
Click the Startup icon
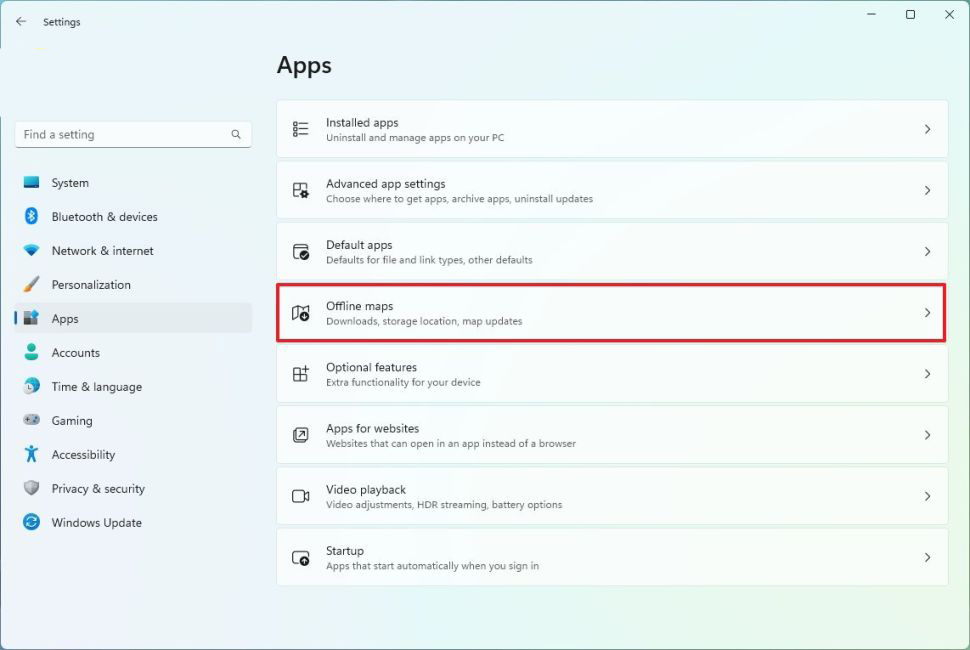pos(300,558)
